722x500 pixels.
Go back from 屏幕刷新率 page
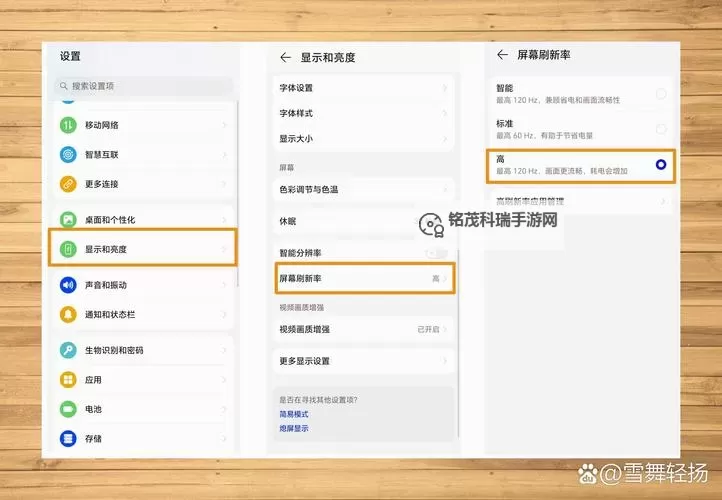tap(502, 55)
